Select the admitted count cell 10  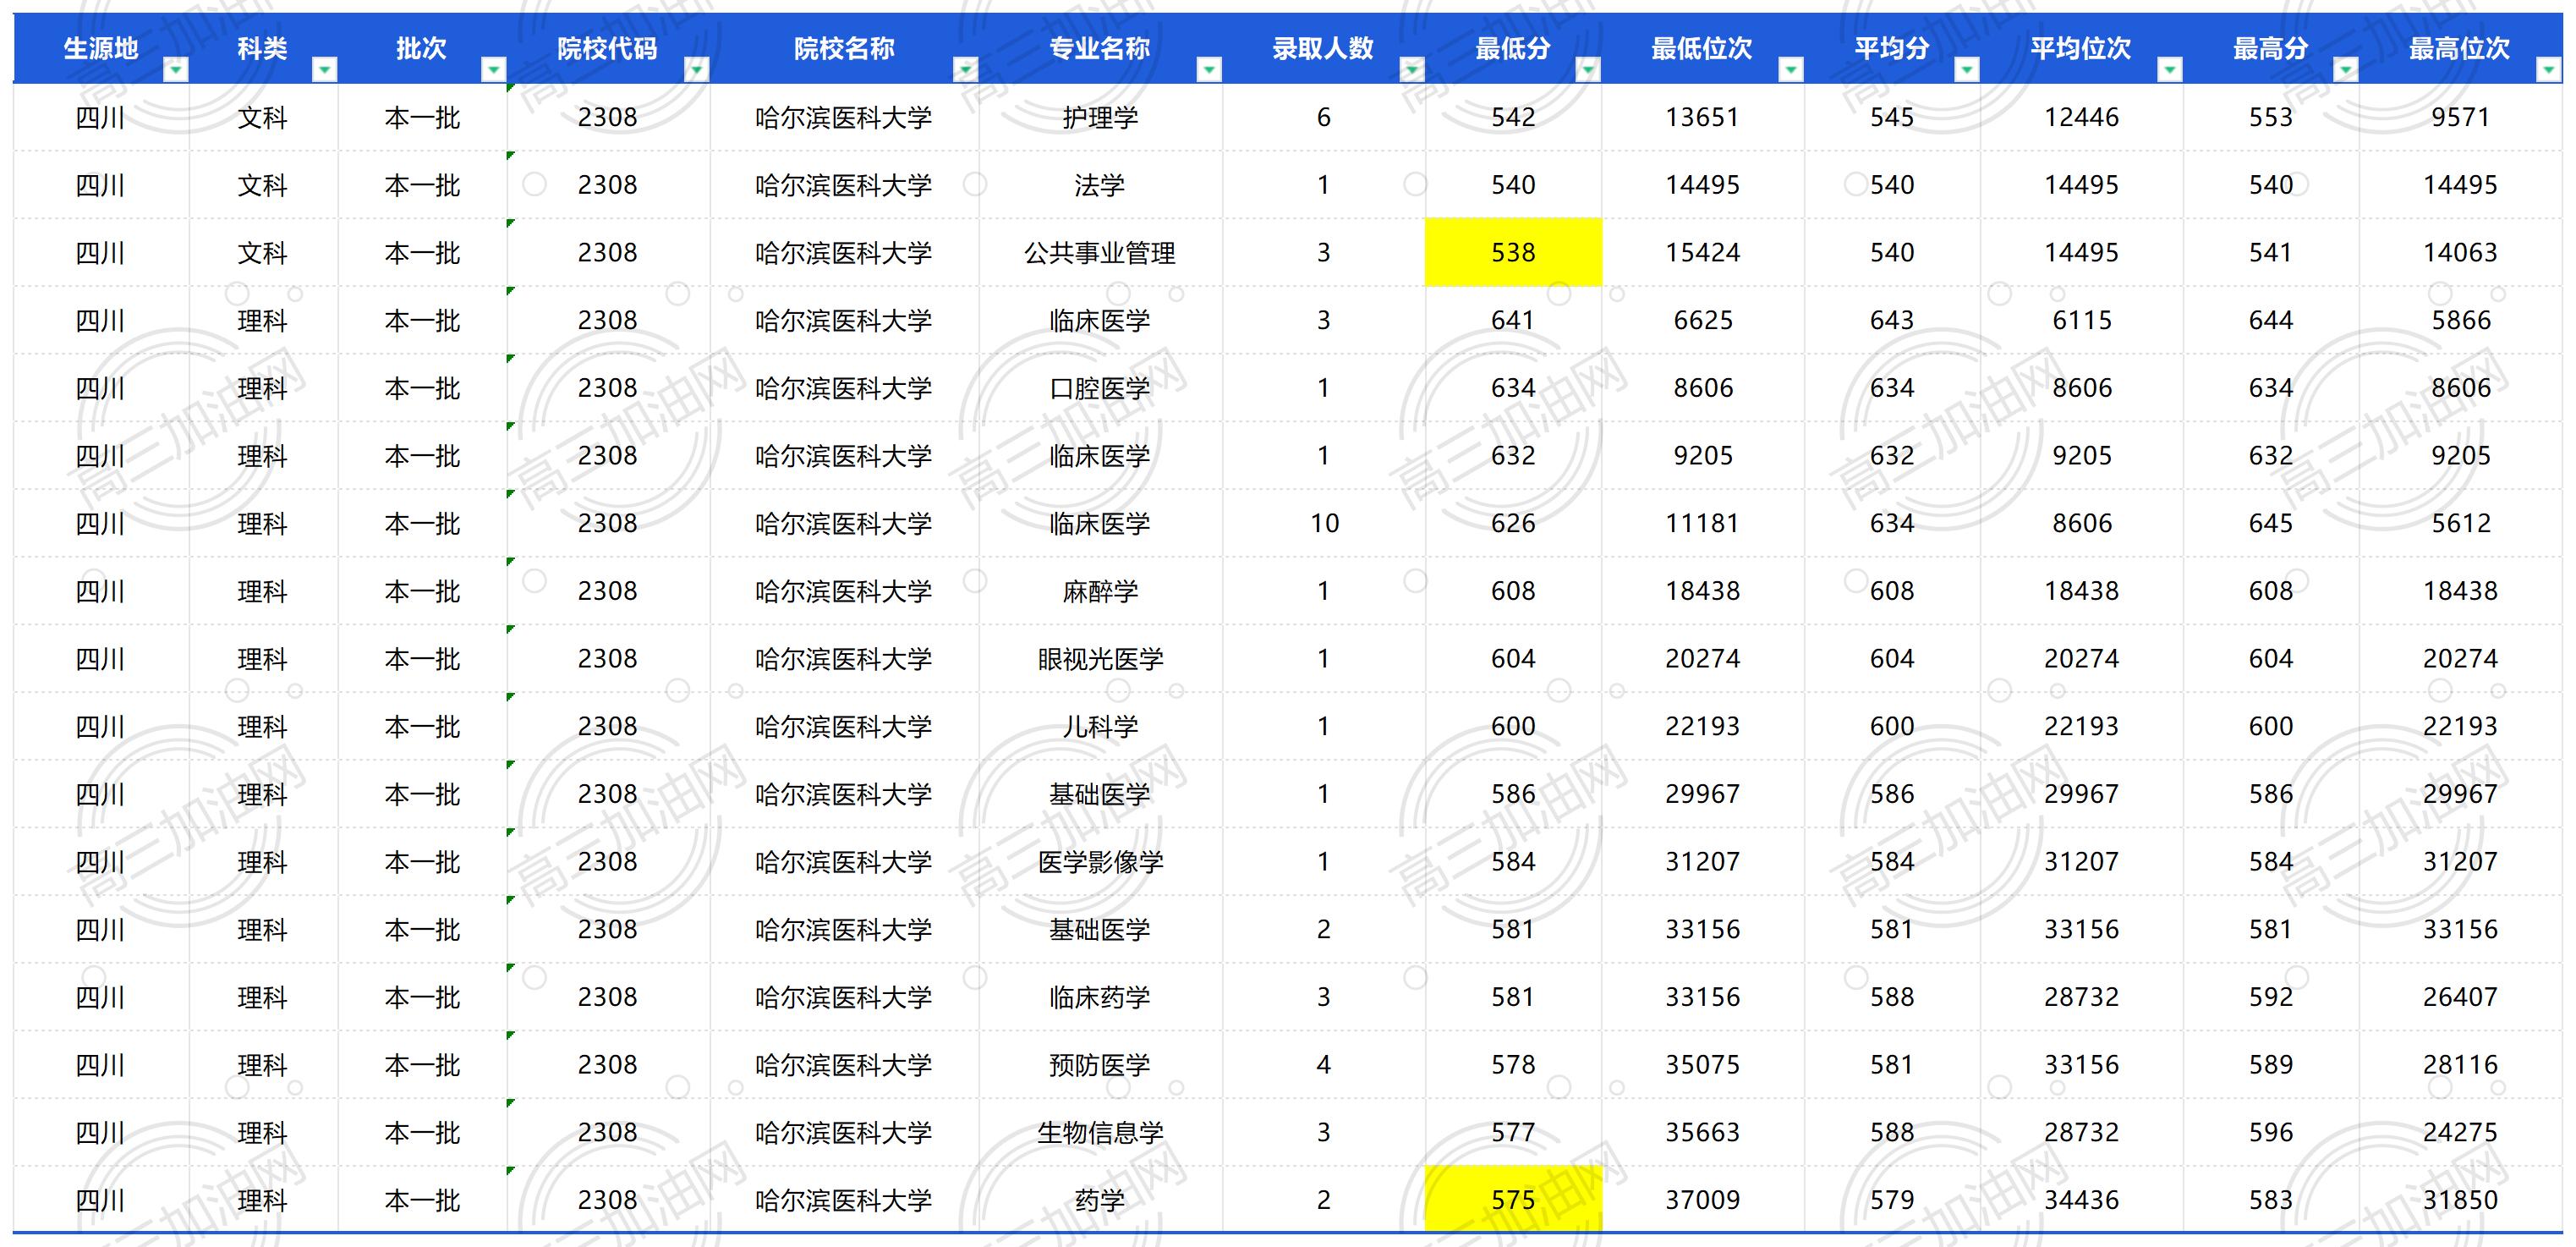pyautogui.click(x=1324, y=524)
